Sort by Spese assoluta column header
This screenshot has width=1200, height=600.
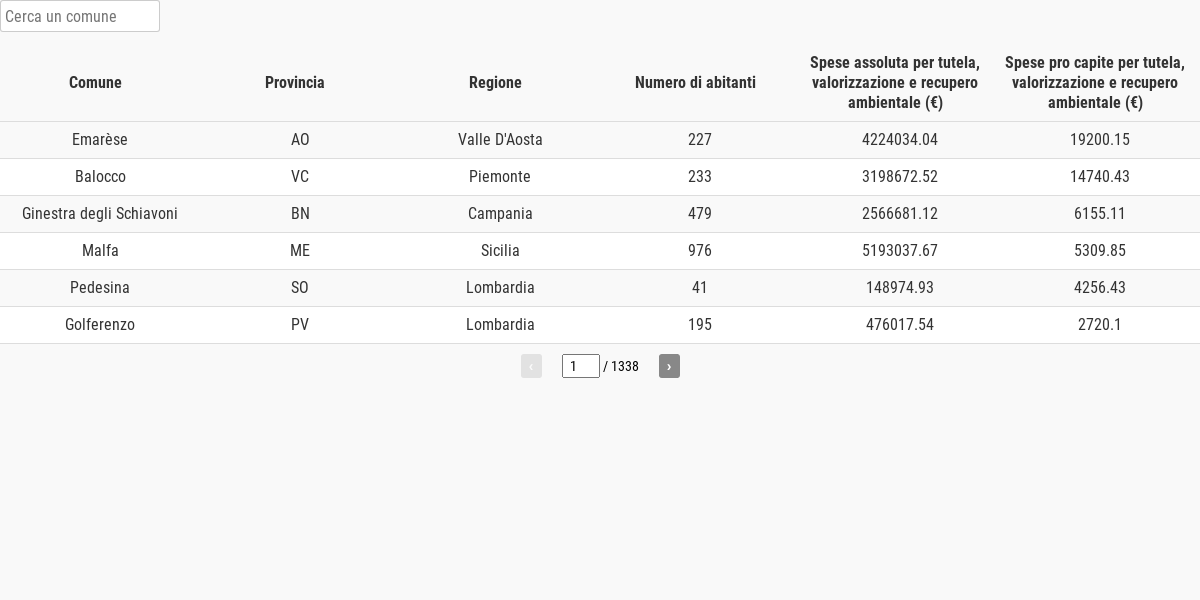pyautogui.click(x=895, y=83)
